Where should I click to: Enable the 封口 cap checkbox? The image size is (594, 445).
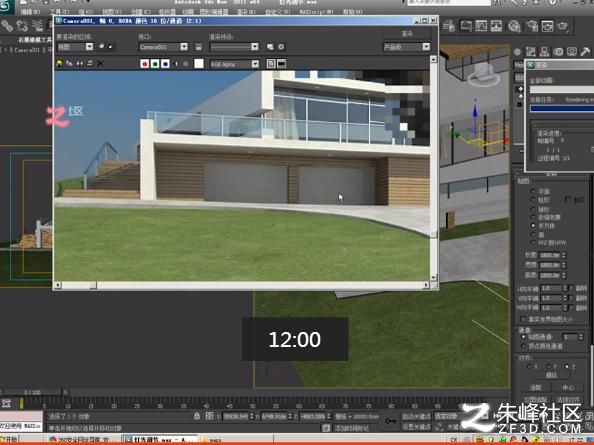click(568, 199)
